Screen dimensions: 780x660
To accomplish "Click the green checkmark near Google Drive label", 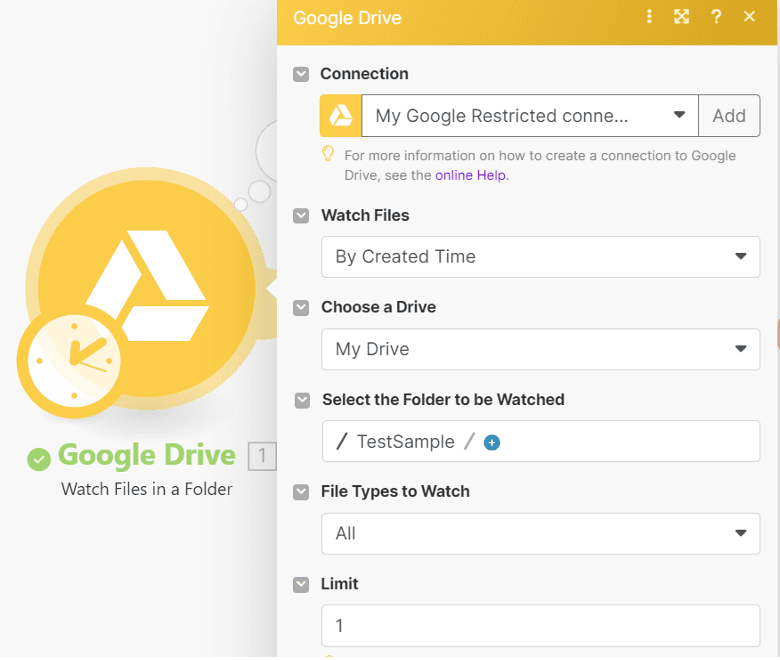I will 39,459.
